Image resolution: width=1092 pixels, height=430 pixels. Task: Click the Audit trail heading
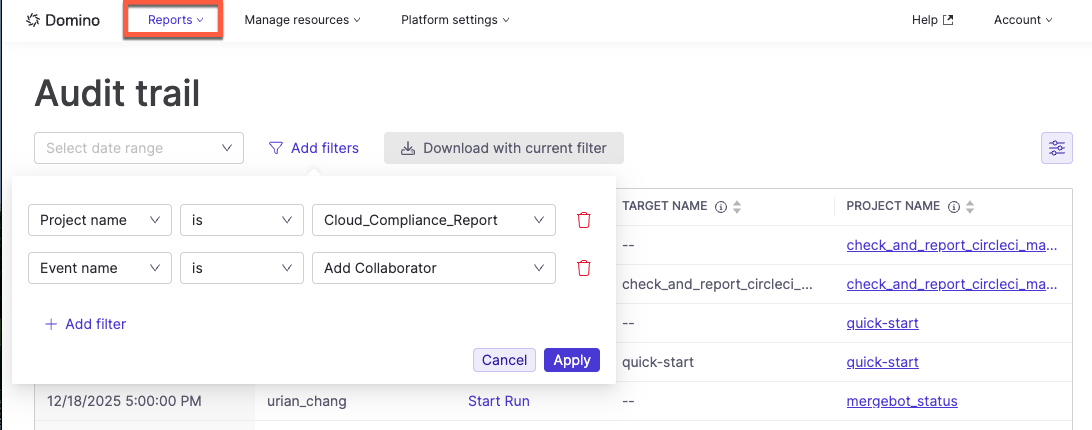pos(117,93)
